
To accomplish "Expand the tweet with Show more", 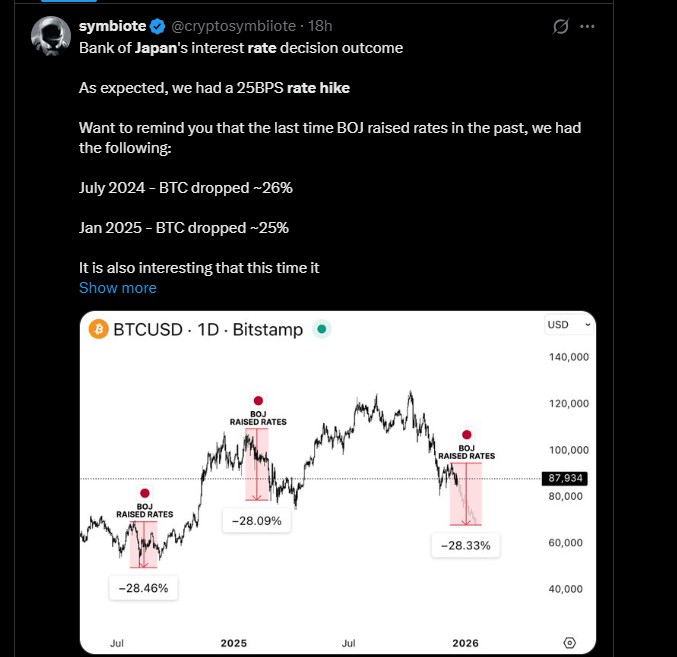I will pyautogui.click(x=118, y=288).
